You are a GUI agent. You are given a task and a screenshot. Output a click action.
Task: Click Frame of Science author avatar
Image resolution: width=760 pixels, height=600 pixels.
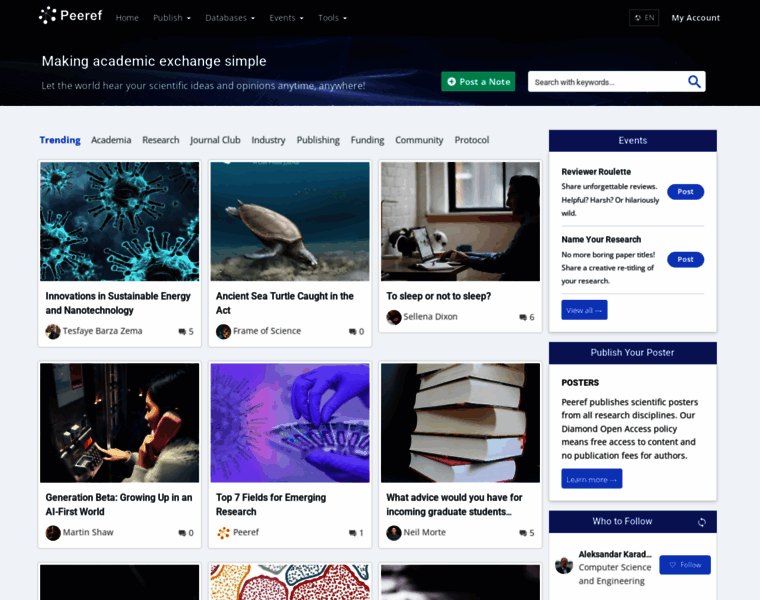click(223, 331)
